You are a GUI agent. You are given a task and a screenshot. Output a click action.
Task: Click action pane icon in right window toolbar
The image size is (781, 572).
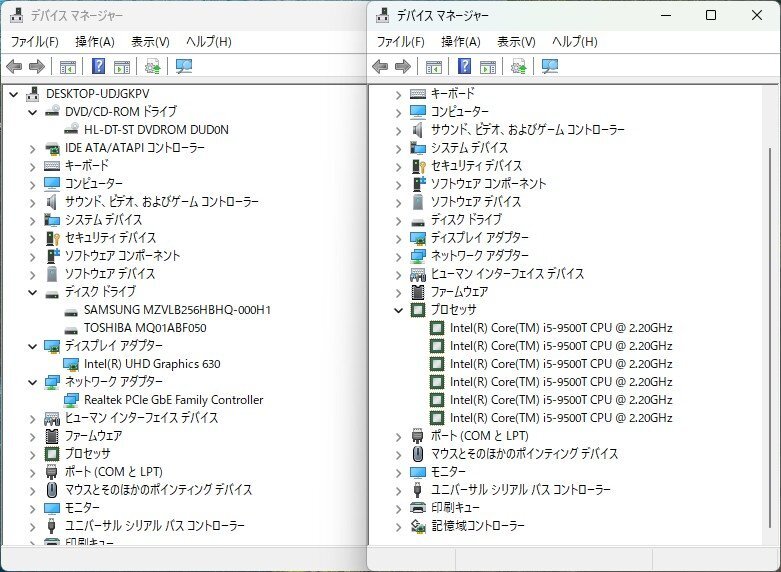[x=488, y=66]
